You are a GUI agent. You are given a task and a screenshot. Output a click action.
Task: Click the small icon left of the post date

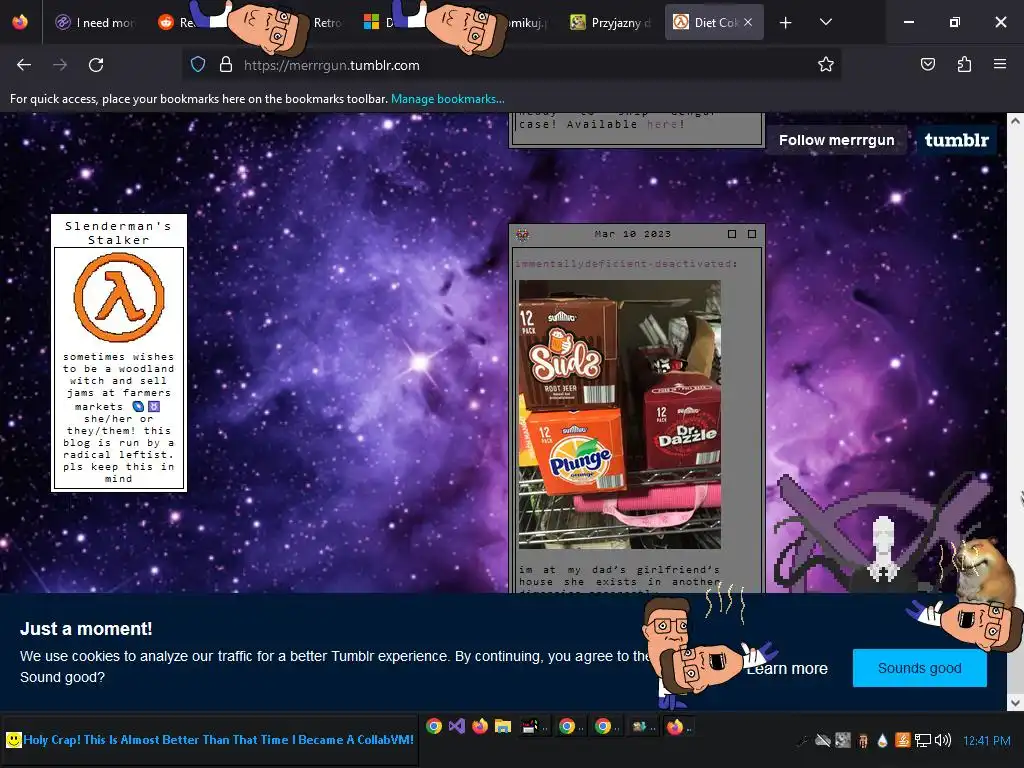(x=522, y=234)
